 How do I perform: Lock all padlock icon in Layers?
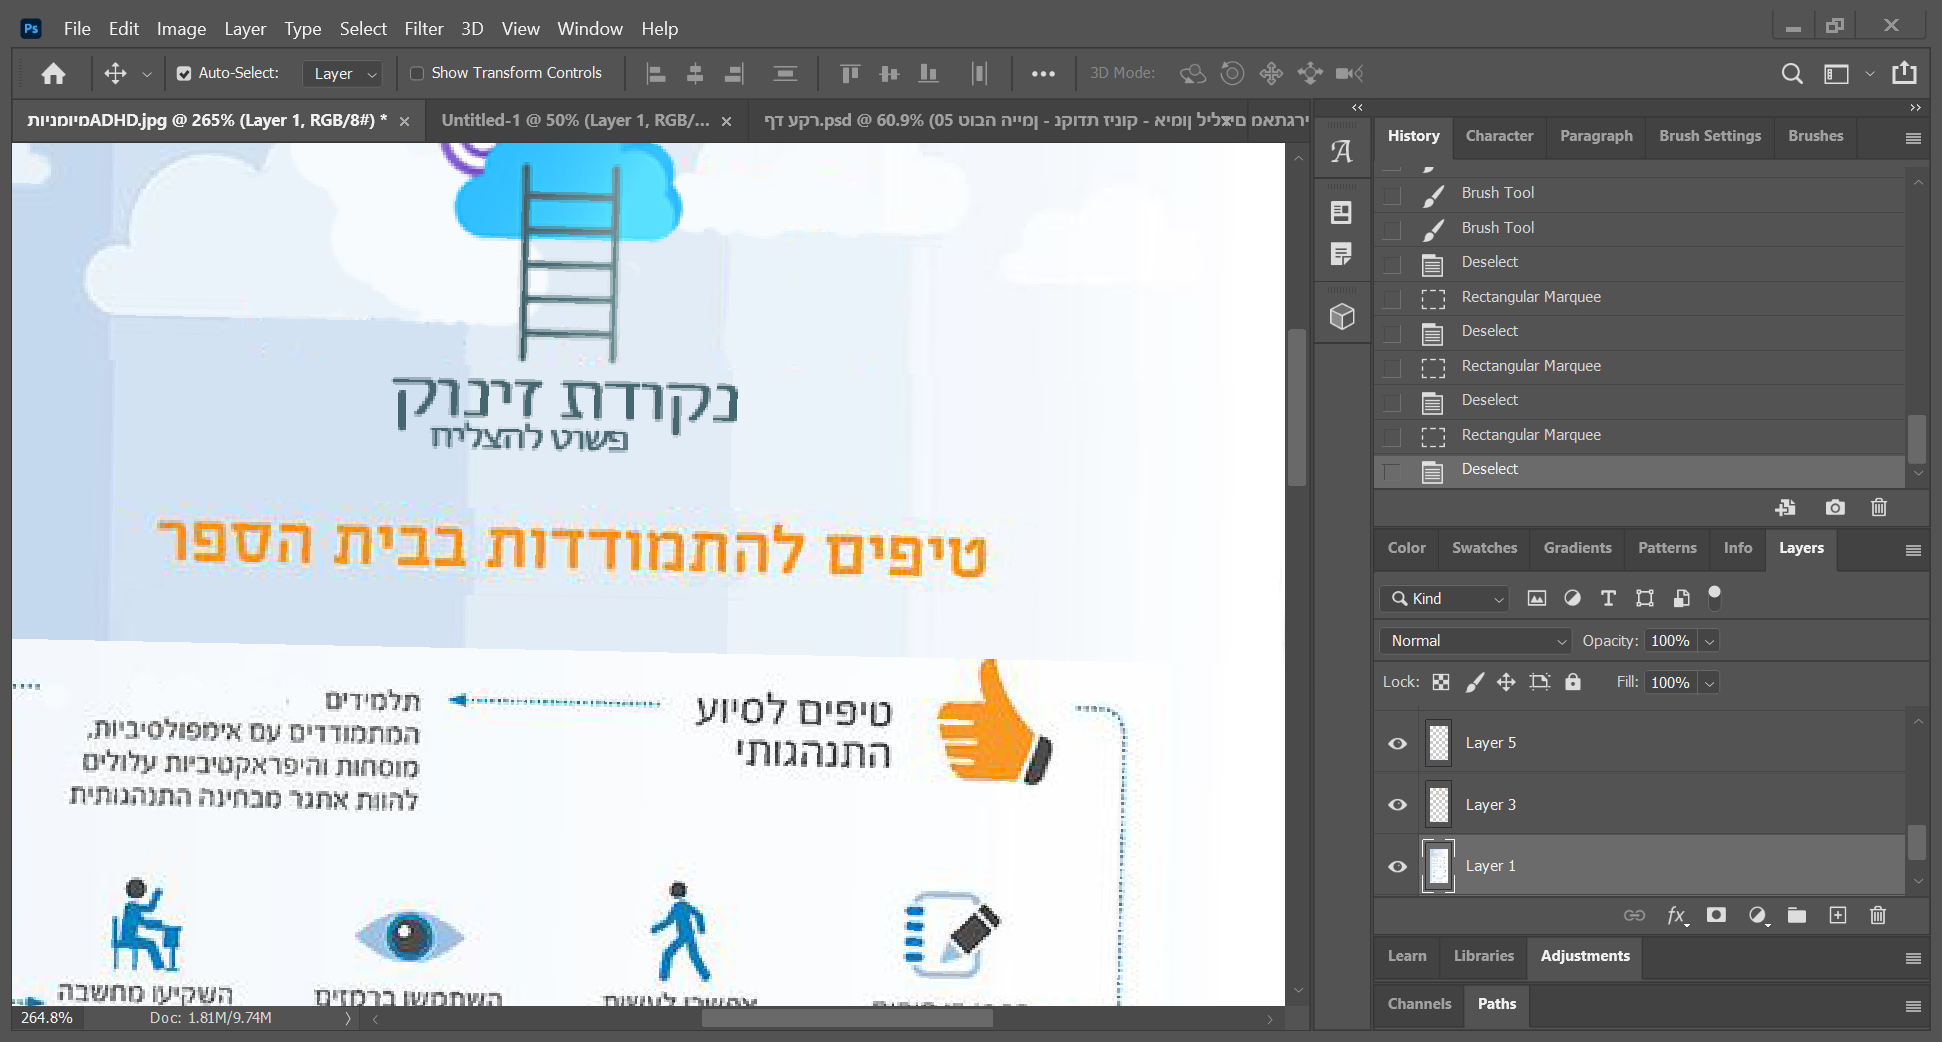pyautogui.click(x=1573, y=682)
